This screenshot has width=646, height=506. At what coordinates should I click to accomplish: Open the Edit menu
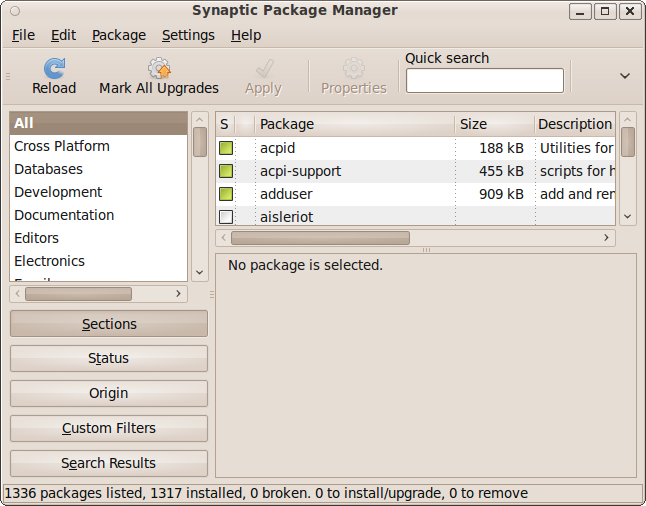click(63, 35)
